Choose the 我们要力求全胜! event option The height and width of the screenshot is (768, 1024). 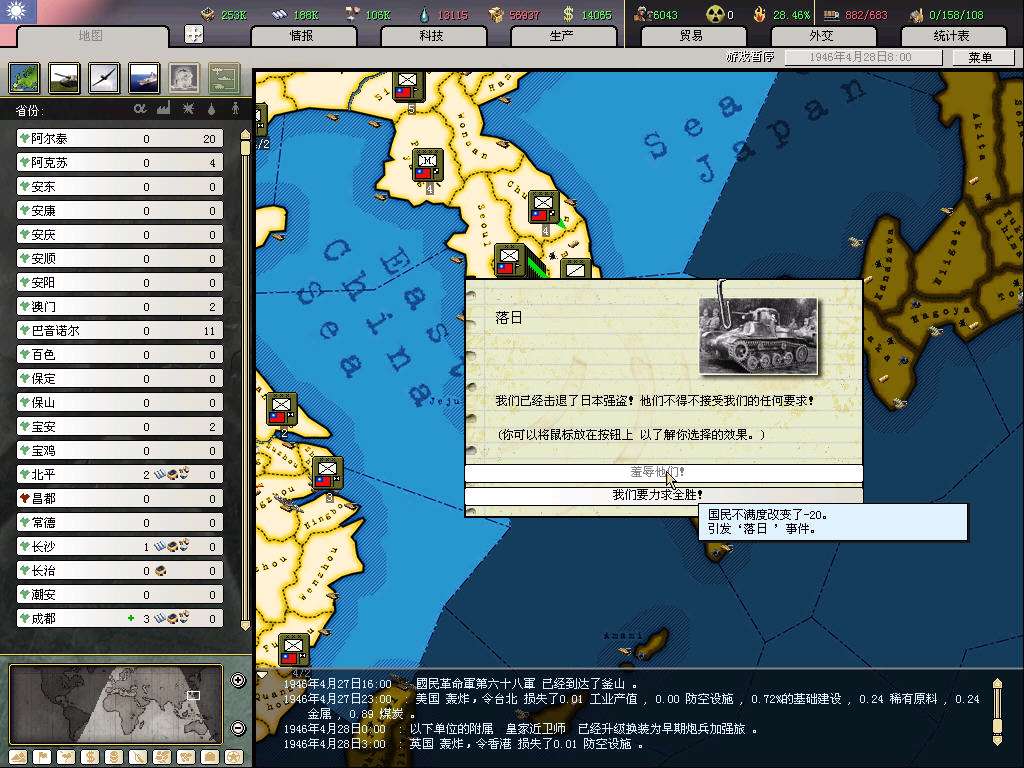[664, 495]
